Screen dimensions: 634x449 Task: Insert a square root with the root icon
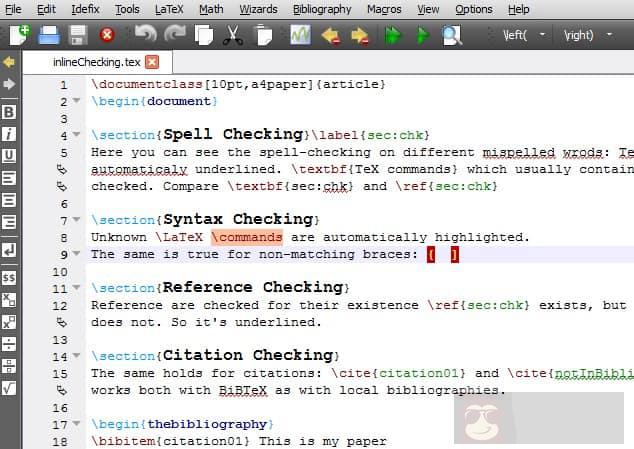coord(9,388)
